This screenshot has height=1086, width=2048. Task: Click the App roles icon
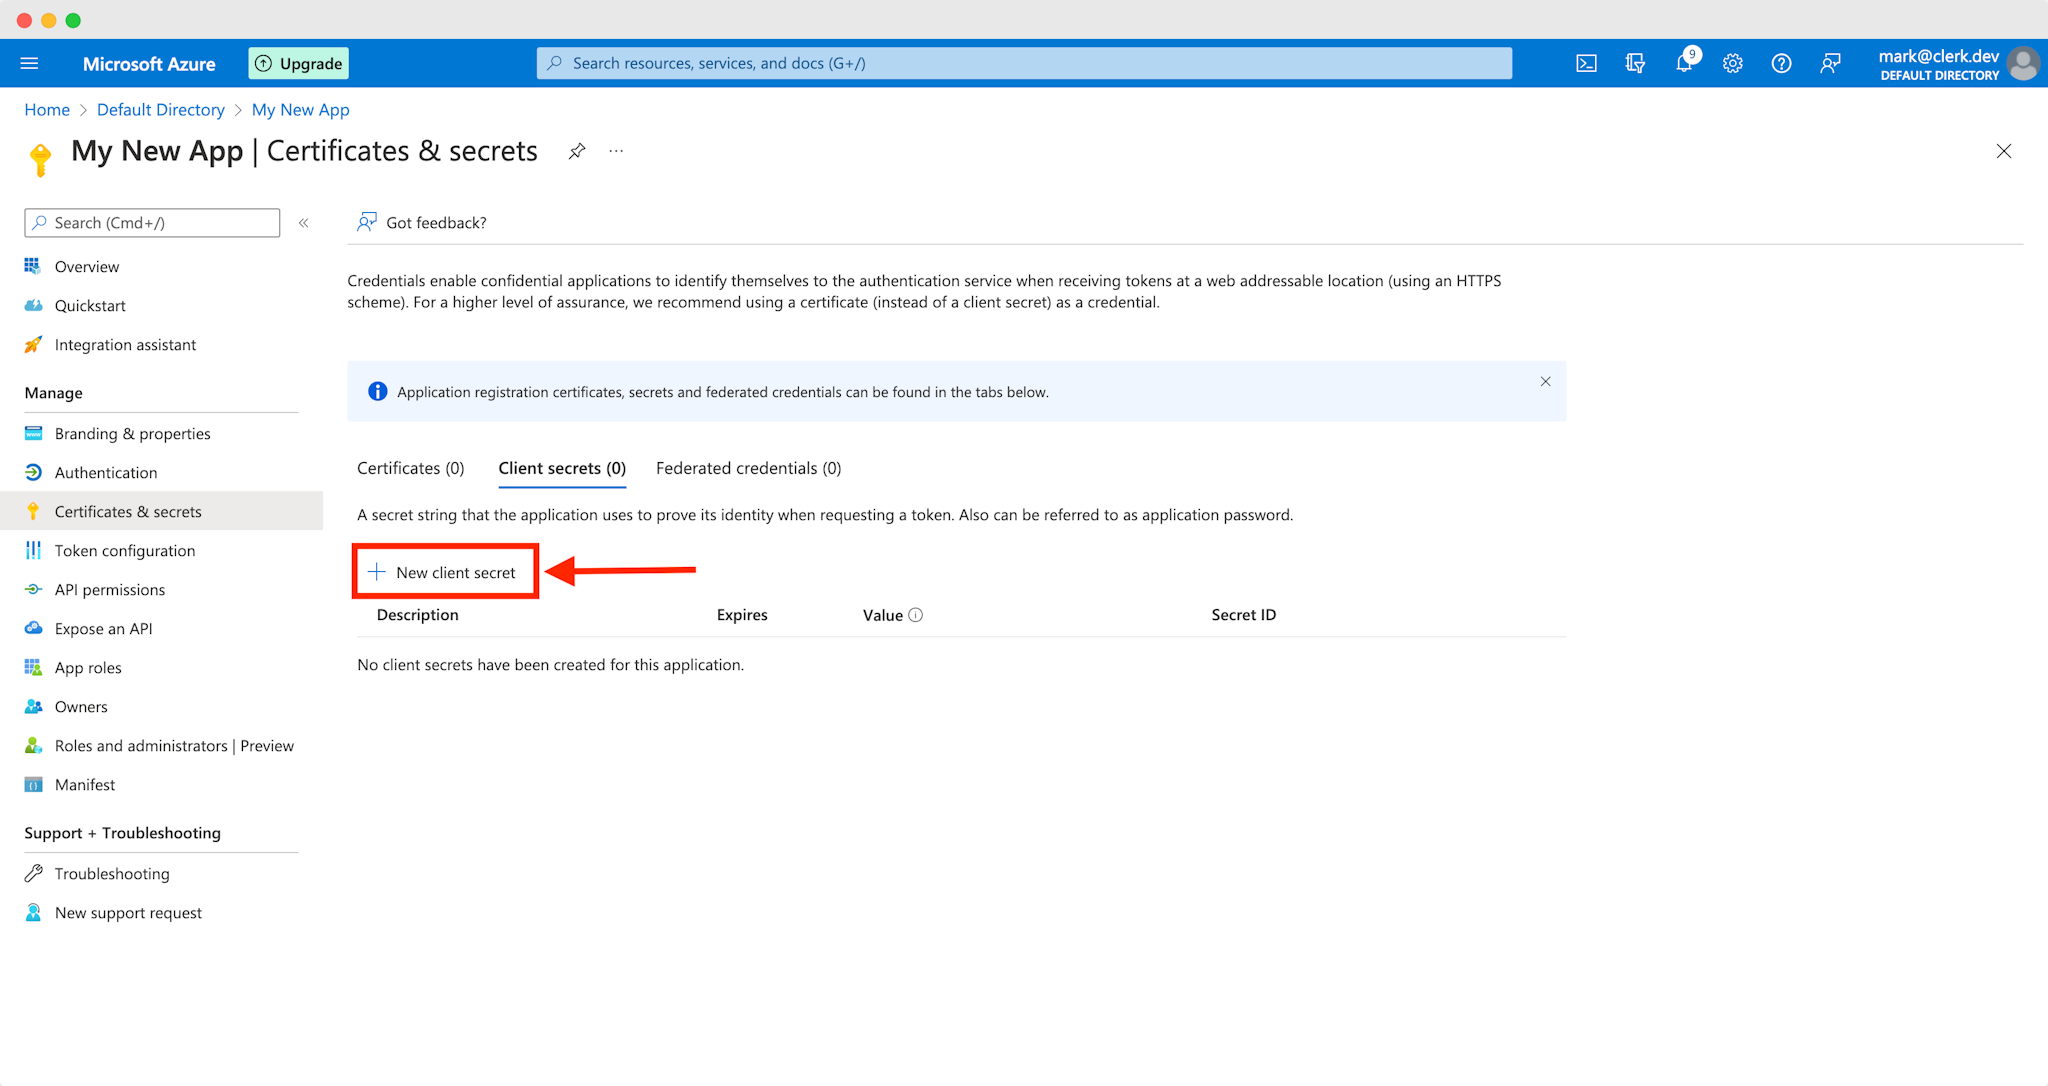tap(33, 666)
